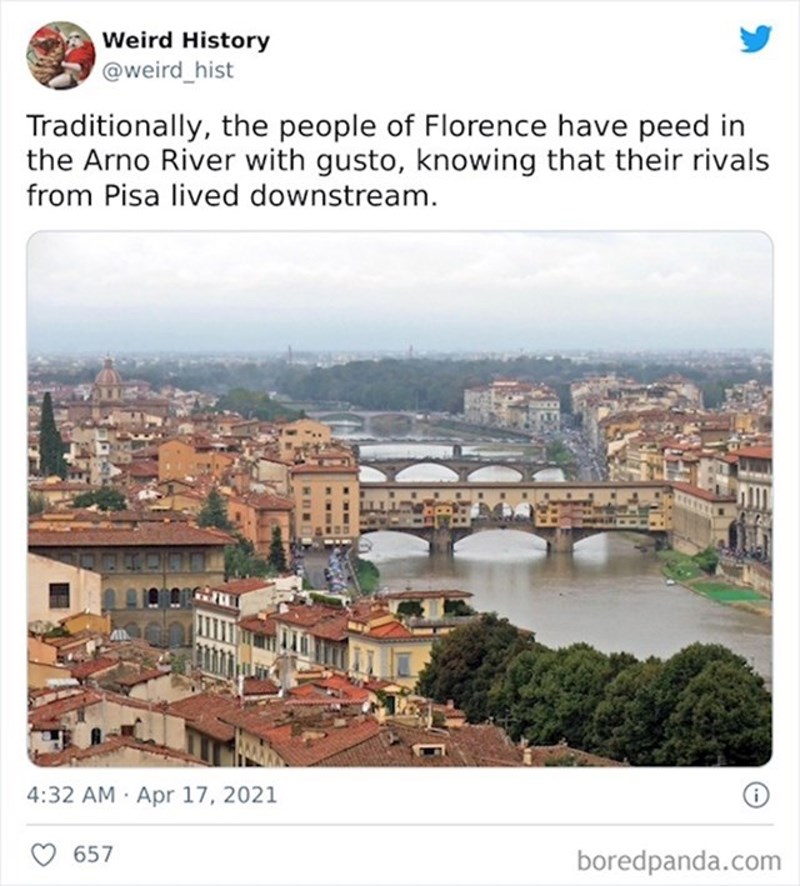Click the Twitter bird logo
Image resolution: width=800 pixels, height=886 pixels.
point(755,39)
